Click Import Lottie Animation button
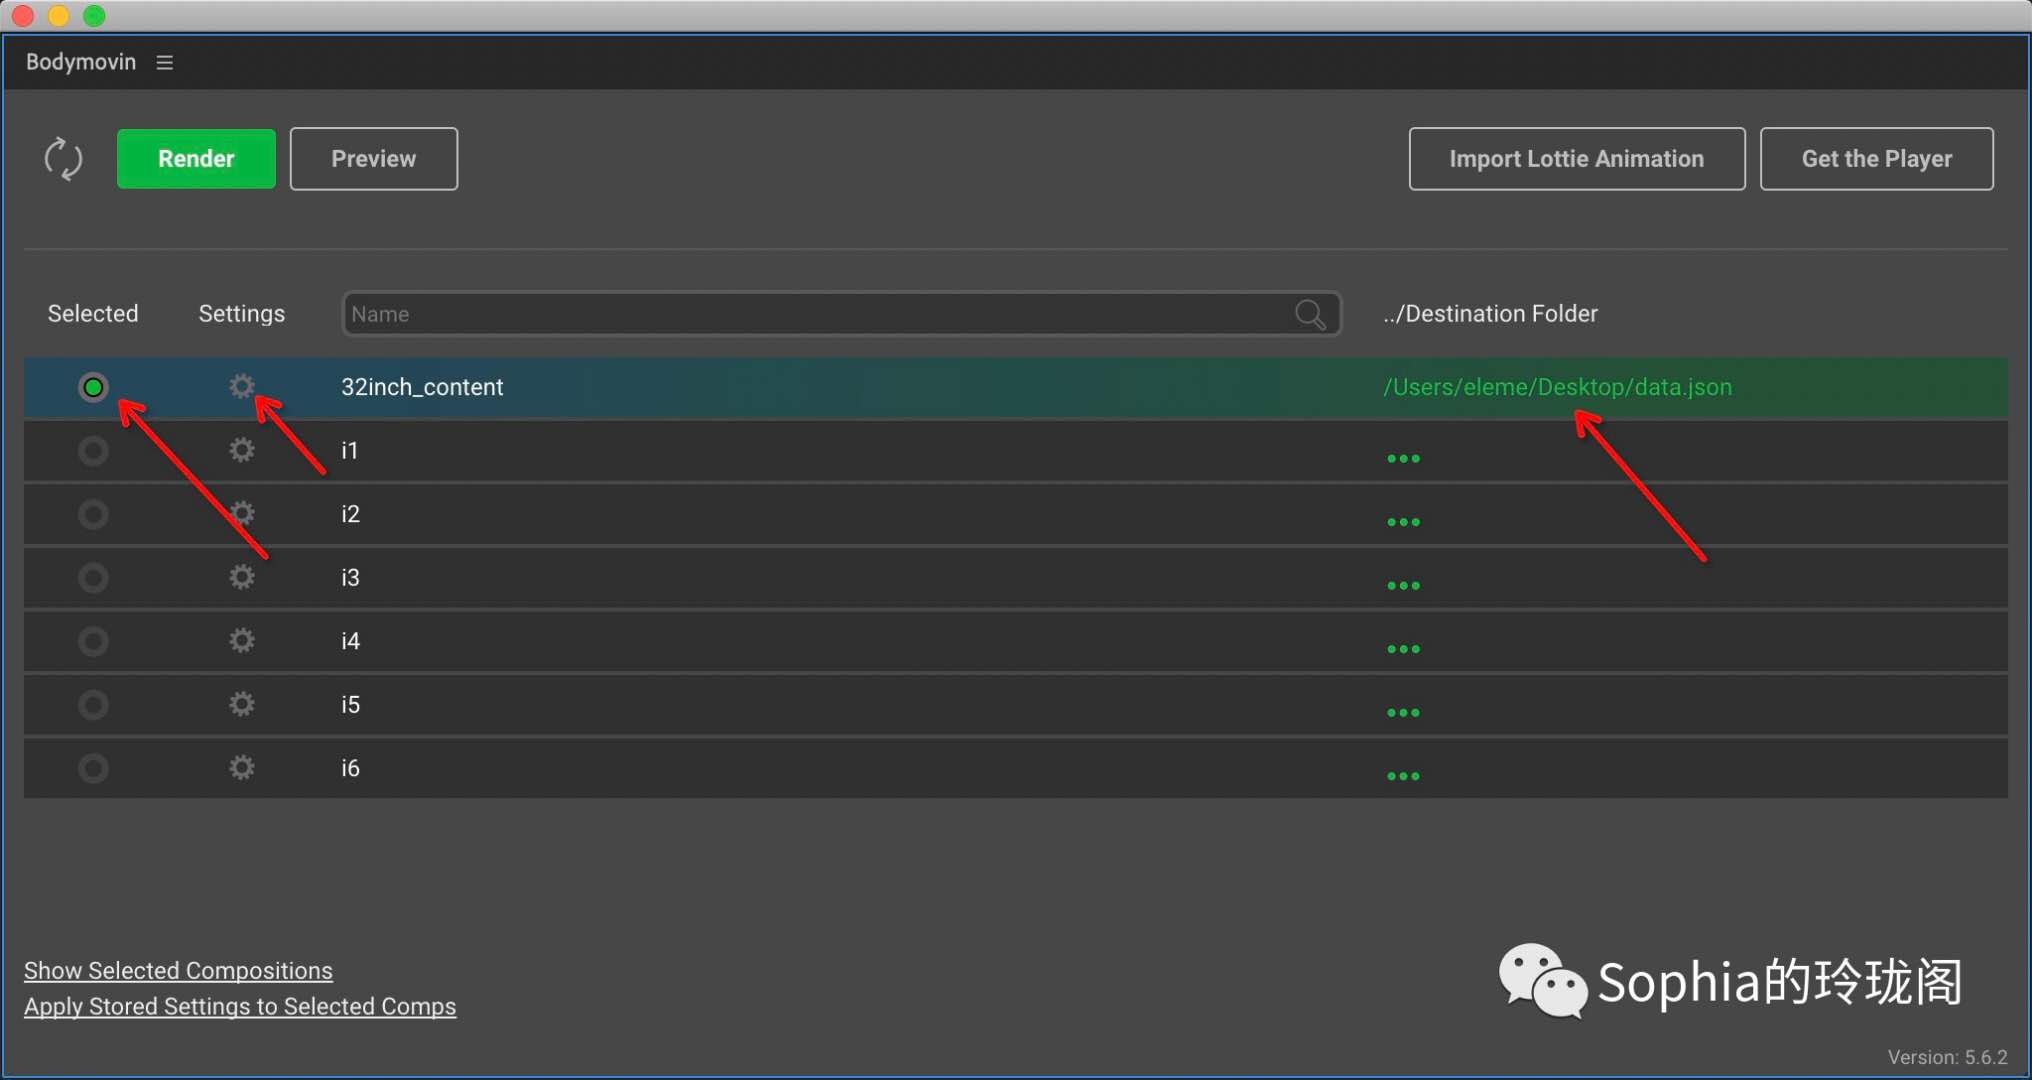Viewport: 2032px width, 1080px height. (1576, 159)
